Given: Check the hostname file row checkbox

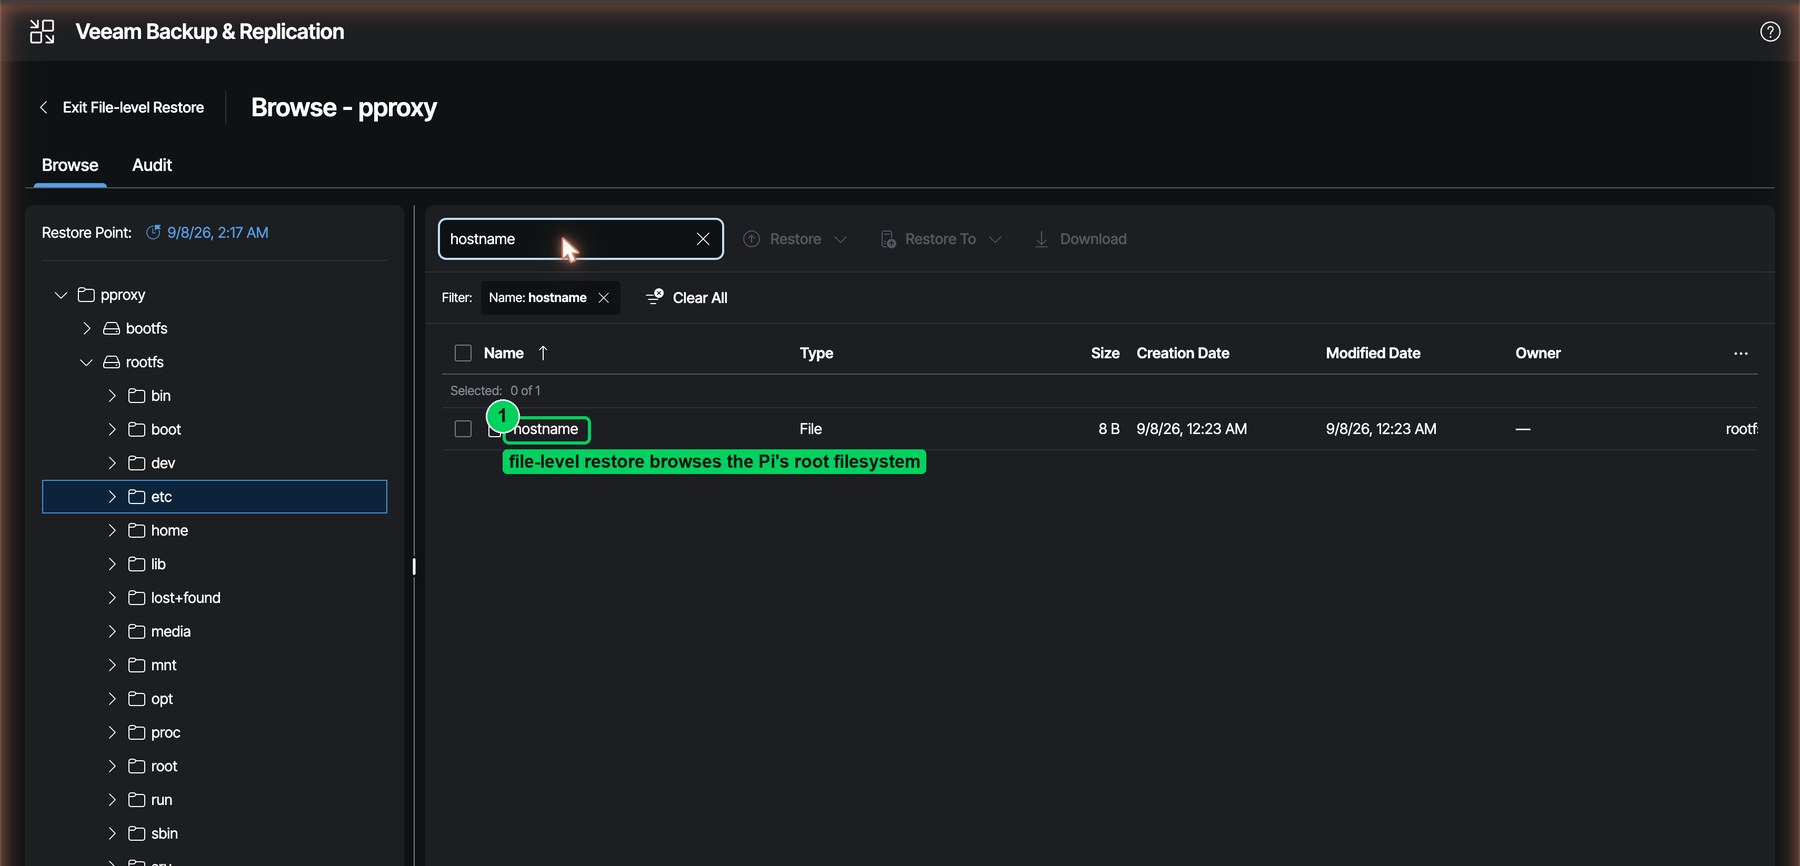Looking at the screenshot, I should [x=463, y=429].
